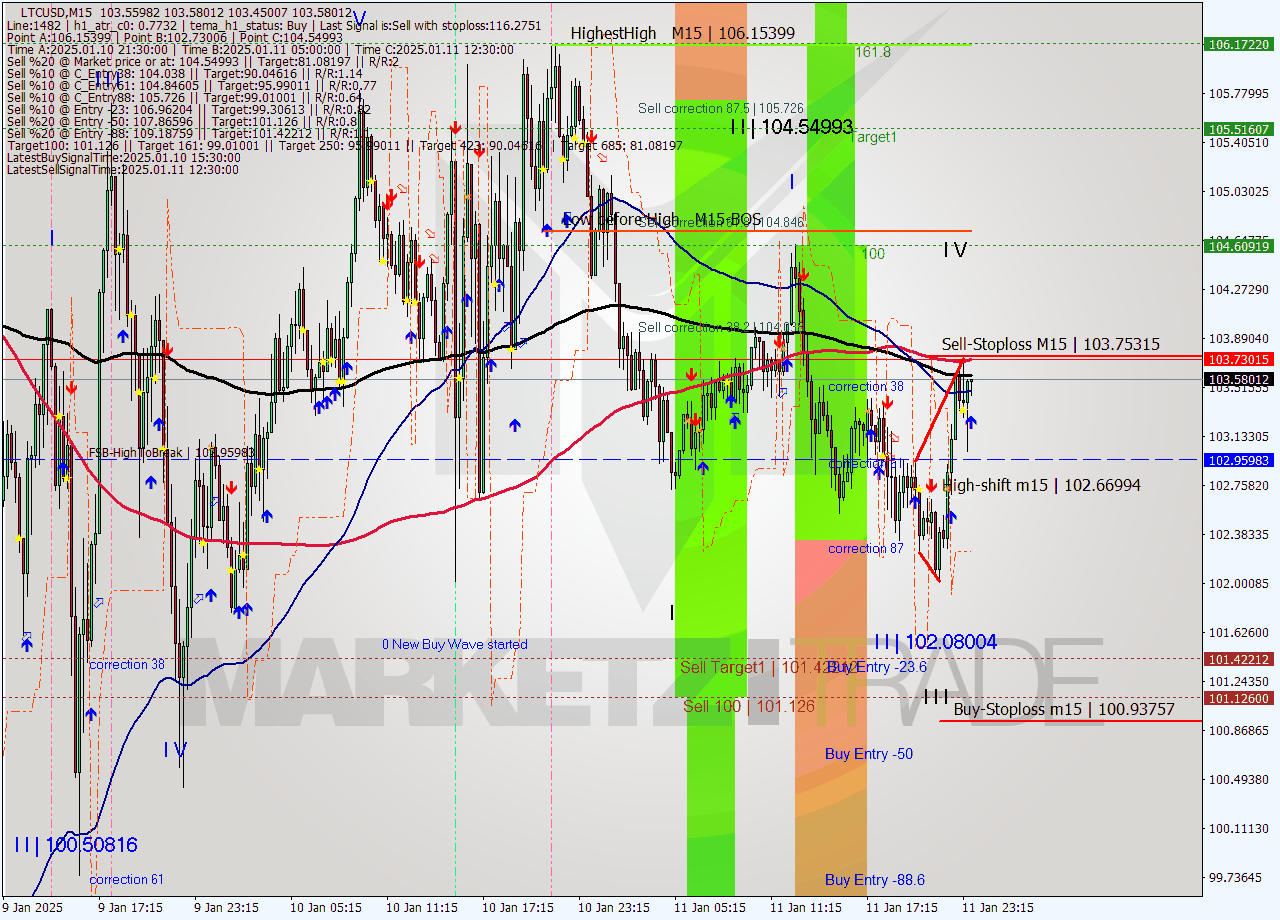The width and height of the screenshot is (1280, 920).
Task: Click the 105.77995 price scale value
Action: click(x=1239, y=93)
